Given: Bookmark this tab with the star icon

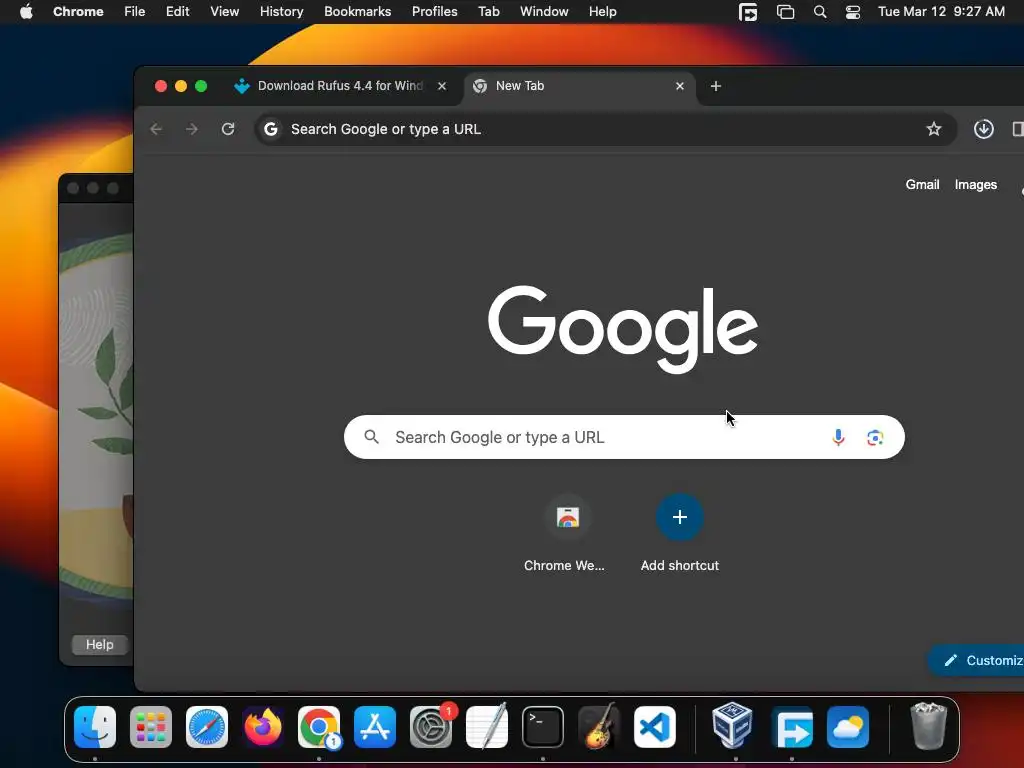Looking at the screenshot, I should [934, 129].
